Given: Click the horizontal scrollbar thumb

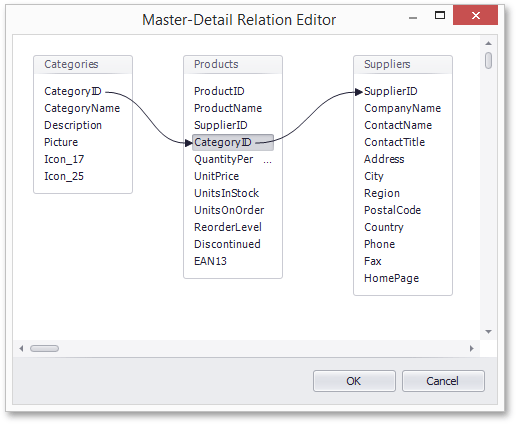Looking at the screenshot, I should point(44,349).
